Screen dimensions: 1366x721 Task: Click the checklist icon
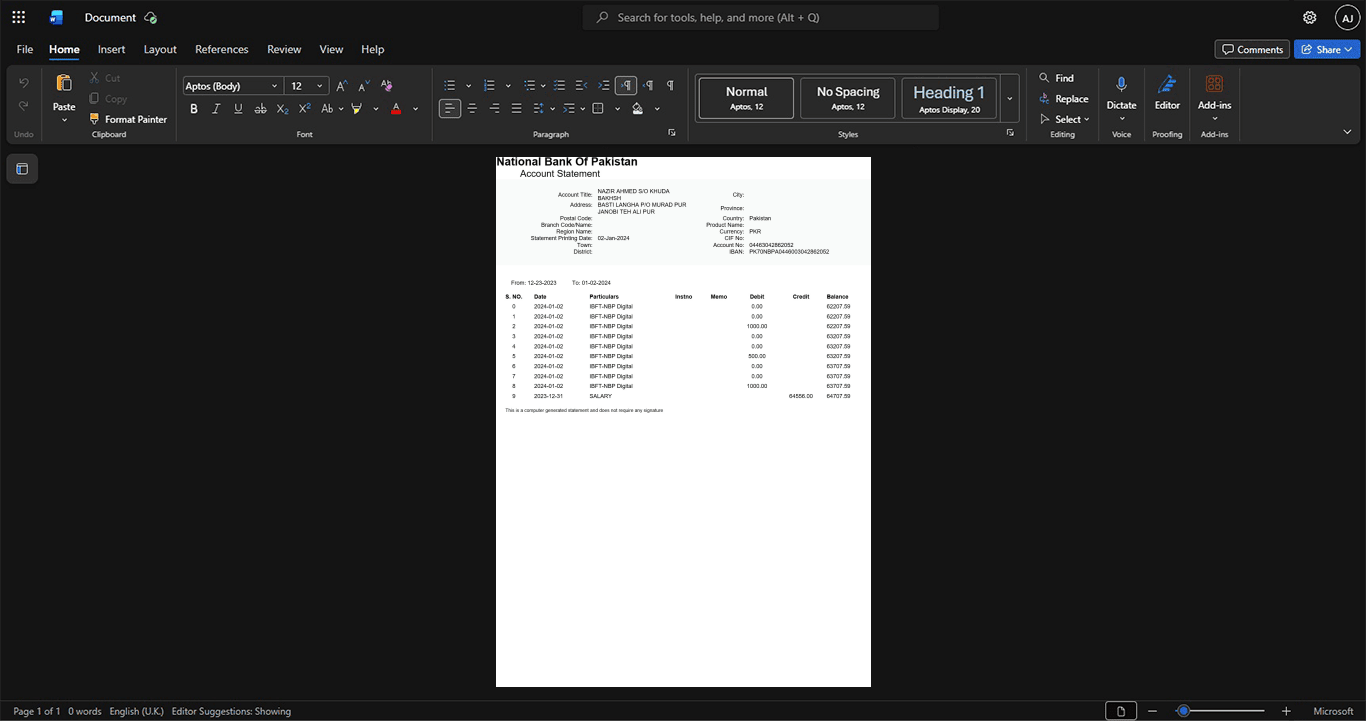559,86
